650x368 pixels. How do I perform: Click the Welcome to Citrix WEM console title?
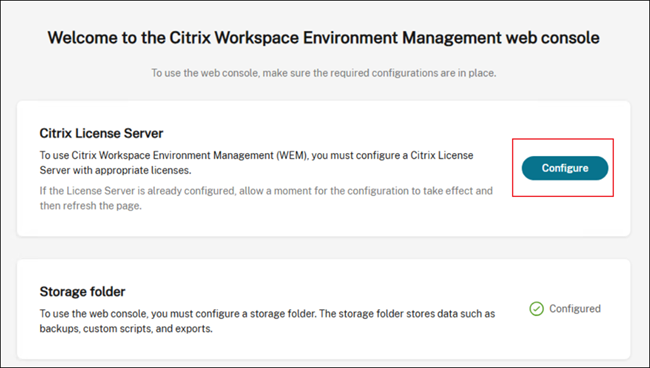(x=323, y=38)
